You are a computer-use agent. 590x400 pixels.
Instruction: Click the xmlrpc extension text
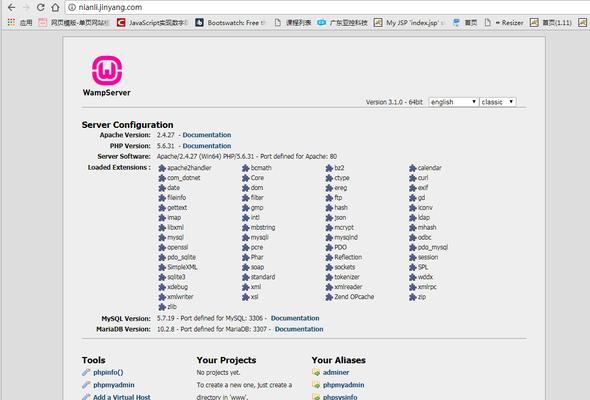click(427, 287)
